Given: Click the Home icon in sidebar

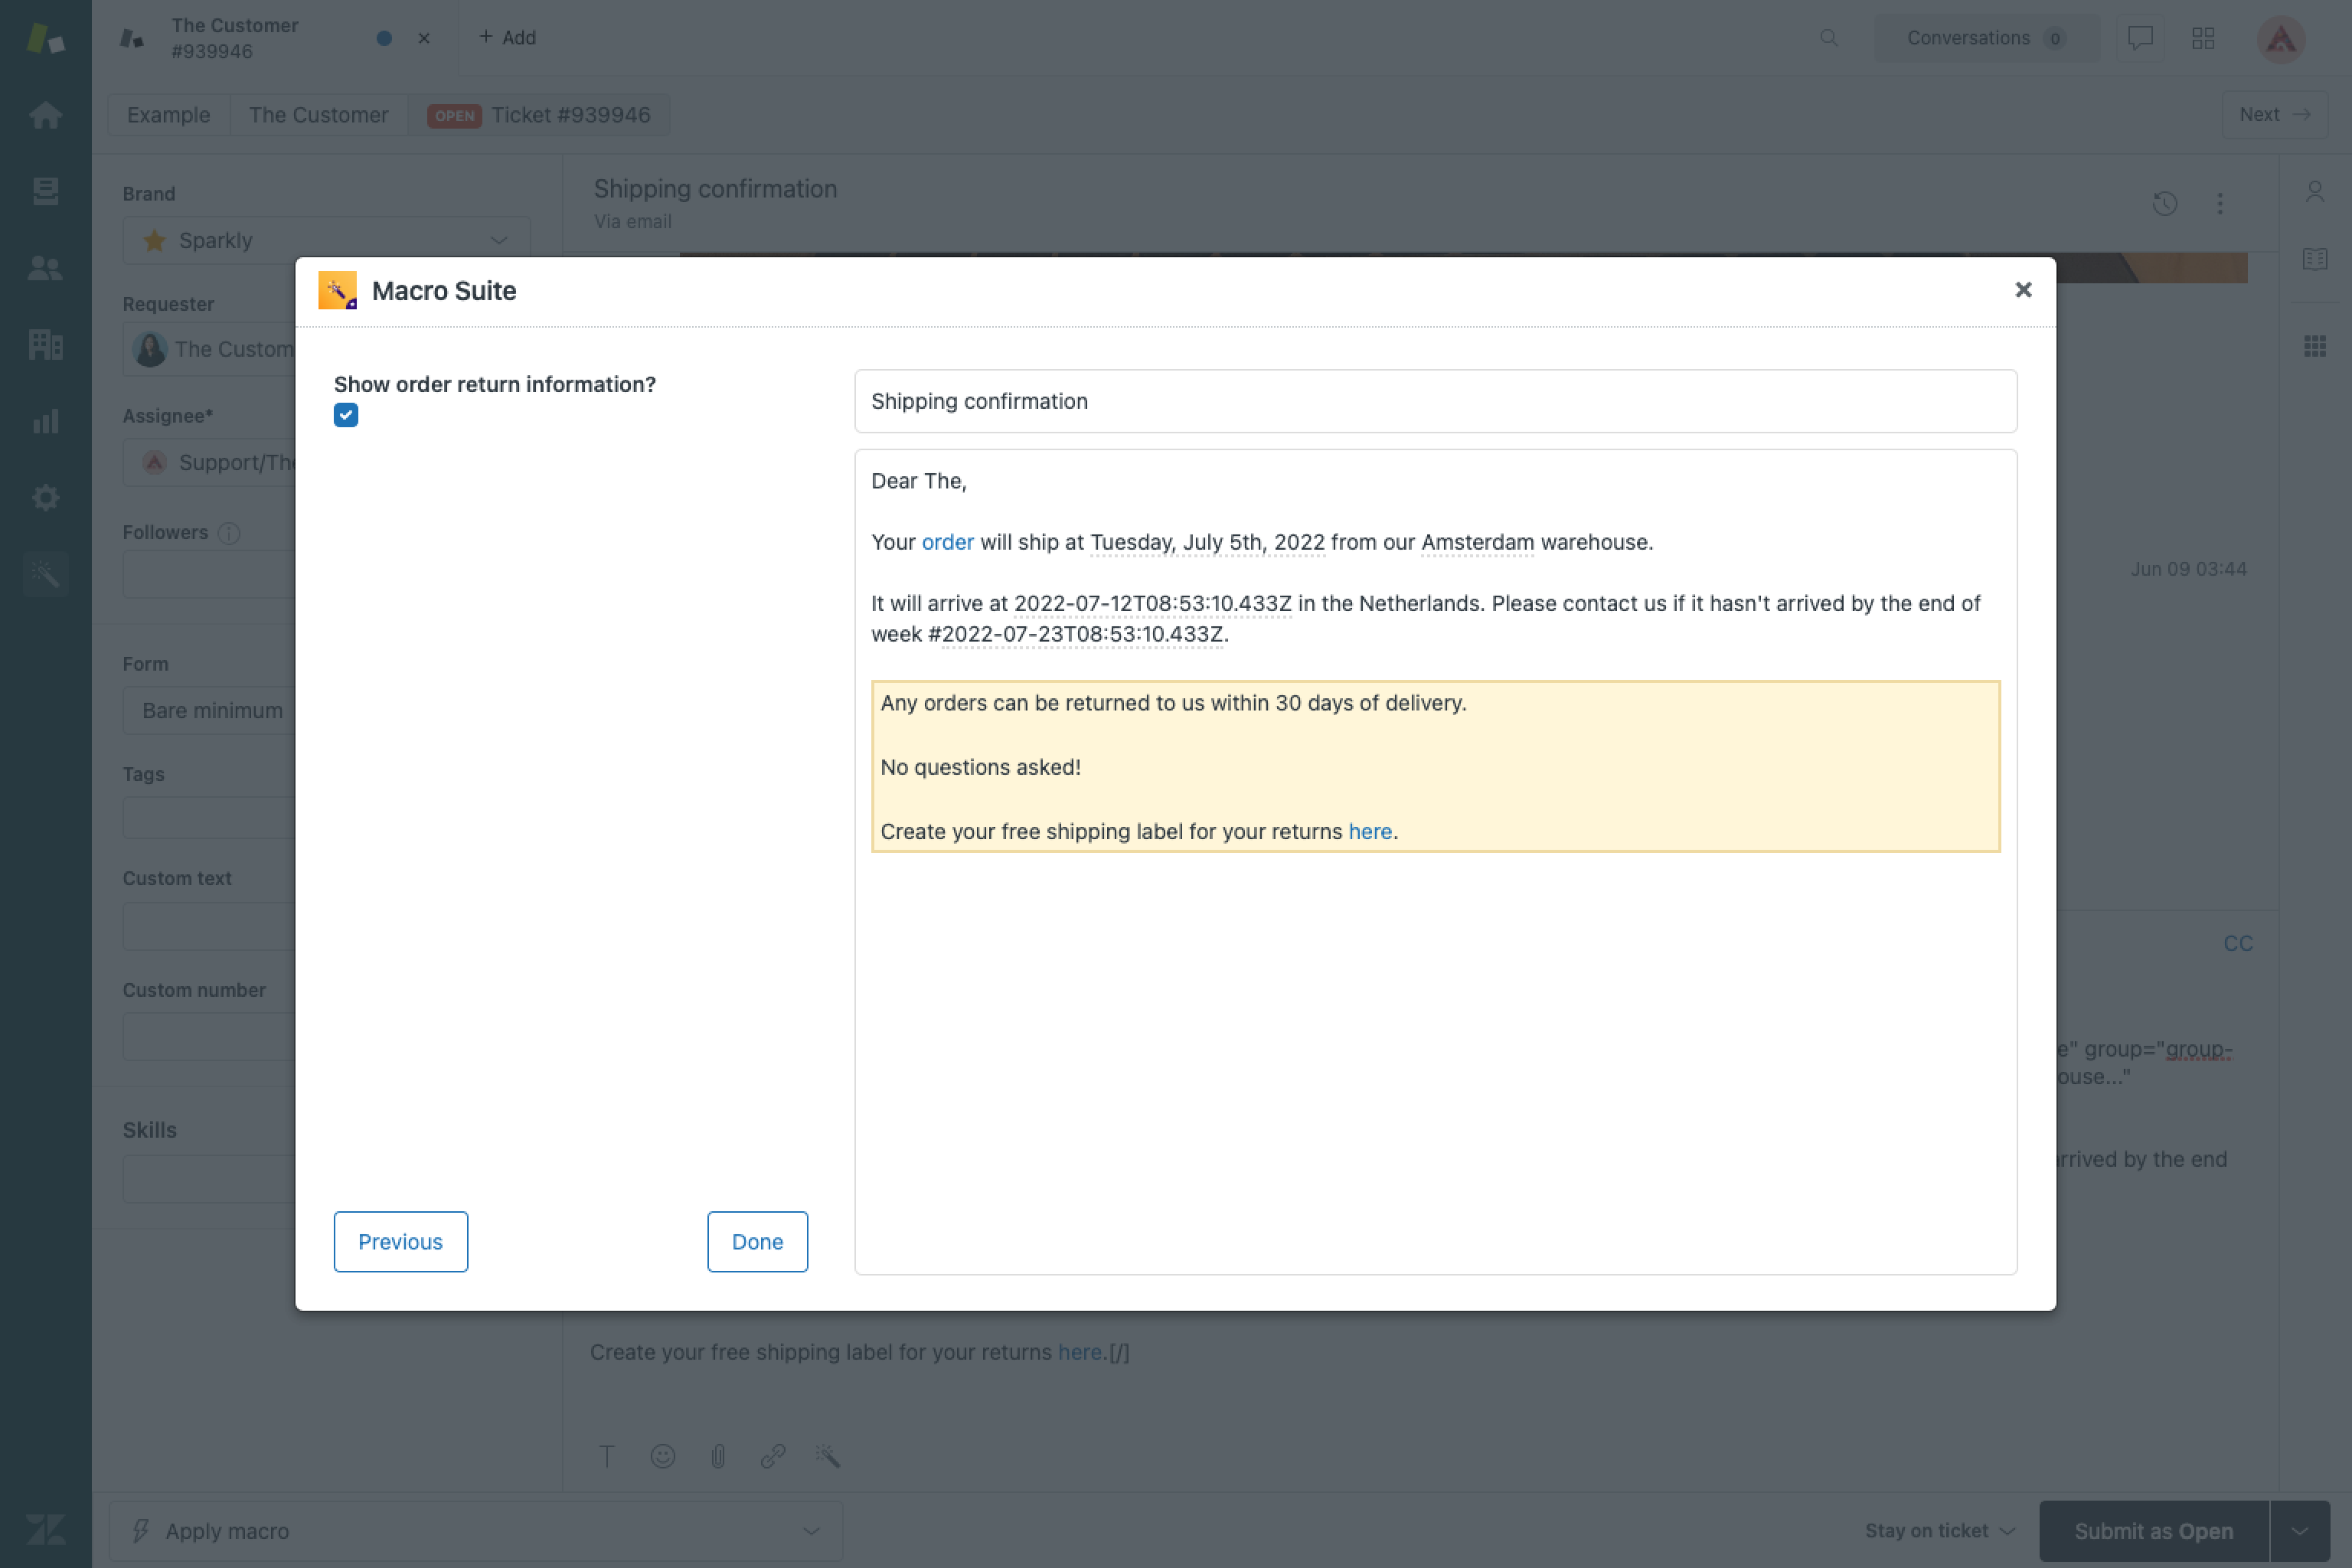Looking at the screenshot, I should (45, 115).
